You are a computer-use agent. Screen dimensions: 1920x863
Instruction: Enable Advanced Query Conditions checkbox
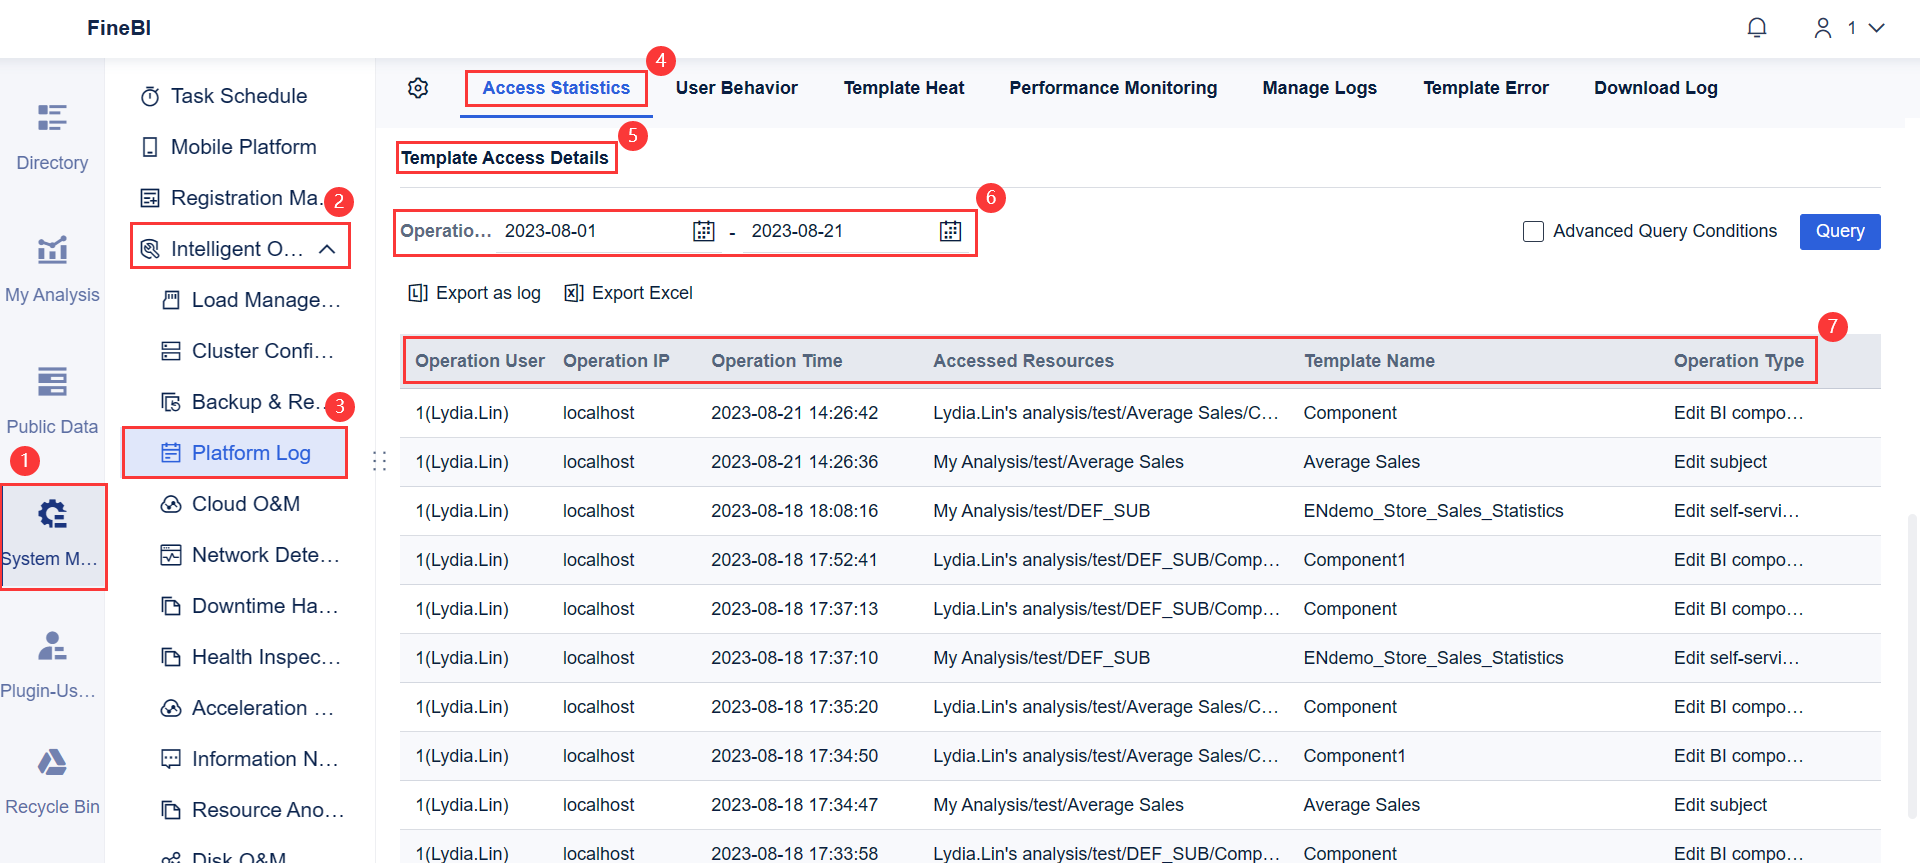tap(1533, 232)
